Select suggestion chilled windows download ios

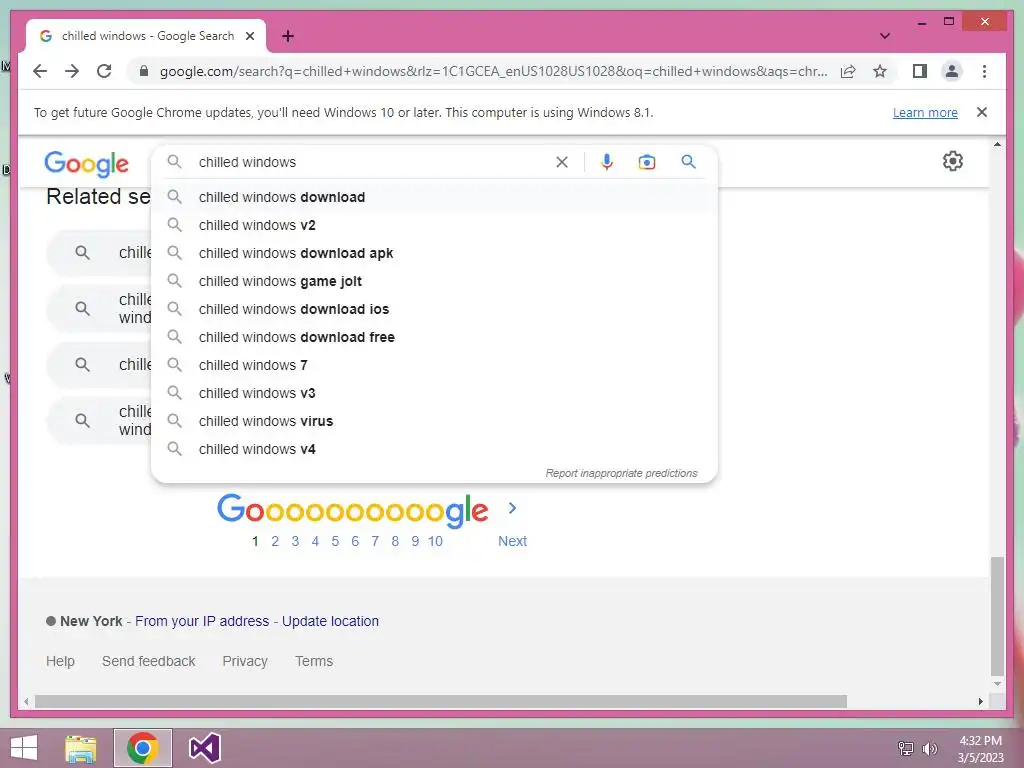tap(434, 310)
